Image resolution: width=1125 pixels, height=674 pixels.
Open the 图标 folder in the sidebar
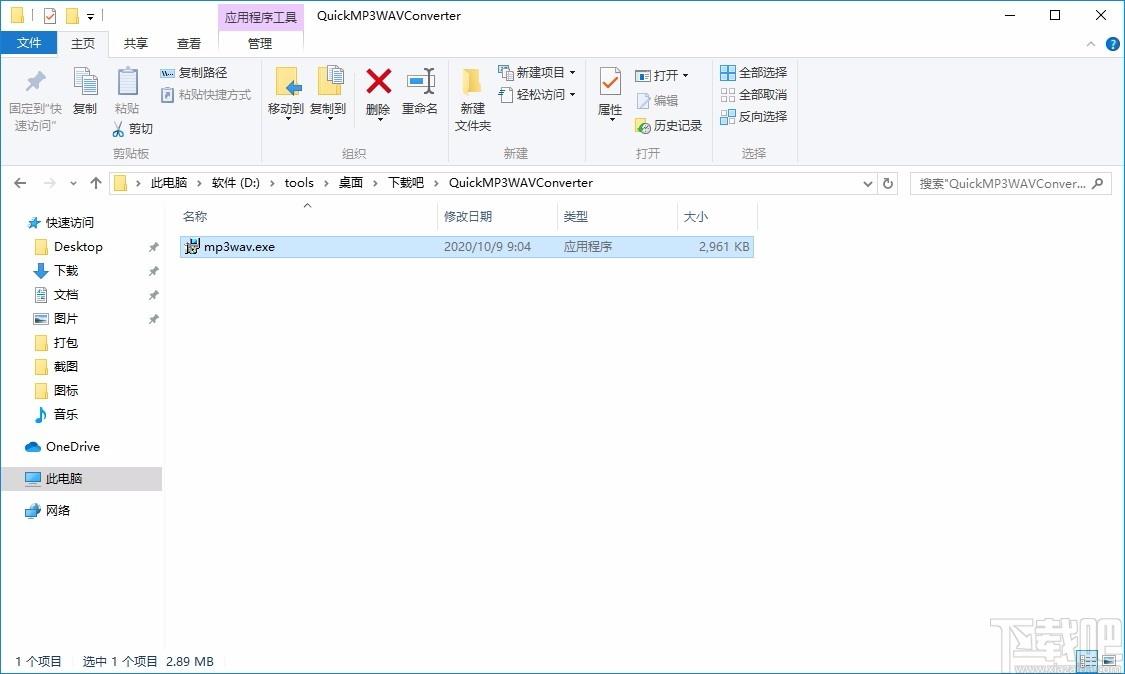66,390
